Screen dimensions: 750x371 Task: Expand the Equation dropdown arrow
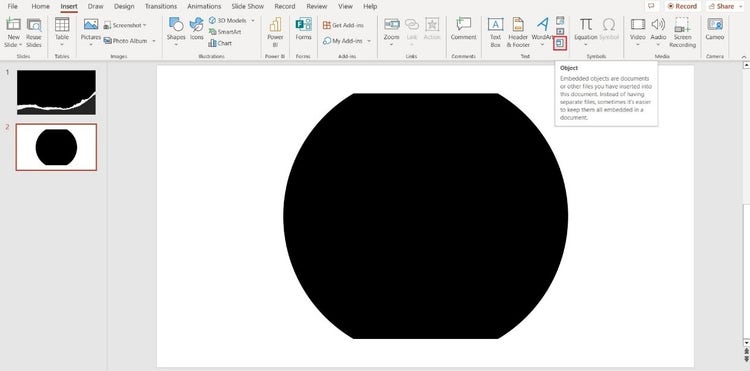586,45
